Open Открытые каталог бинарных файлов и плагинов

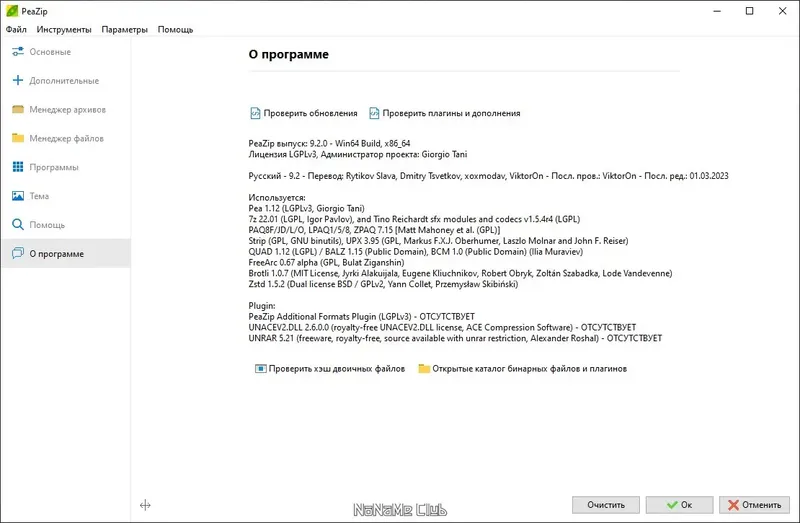point(530,369)
